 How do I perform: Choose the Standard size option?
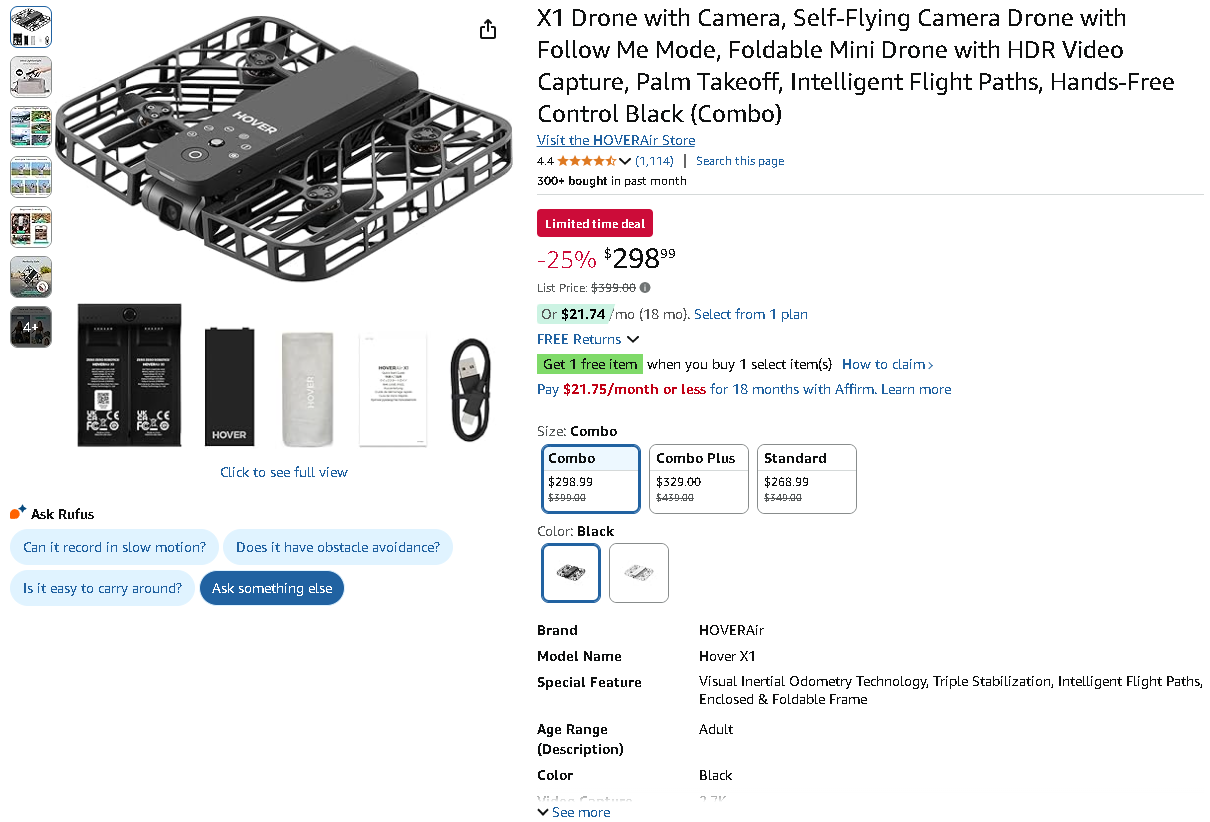(x=806, y=478)
